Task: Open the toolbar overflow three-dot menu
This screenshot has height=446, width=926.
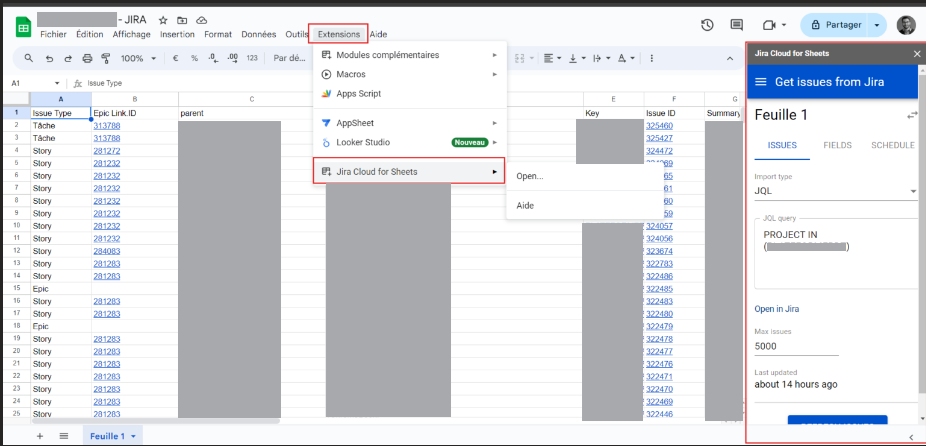Action: (x=651, y=58)
